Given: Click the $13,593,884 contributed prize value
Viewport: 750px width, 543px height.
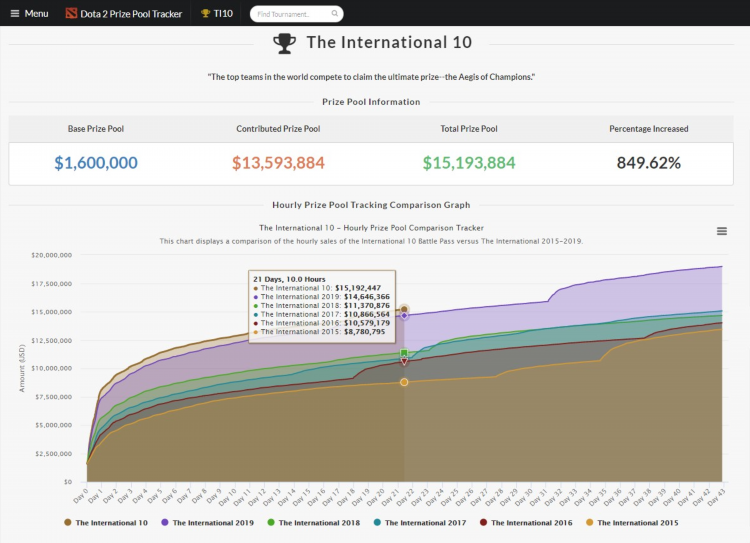Looking at the screenshot, I should (278, 163).
